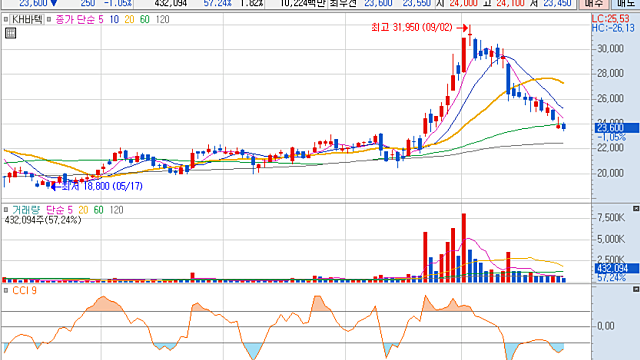The width and height of the screenshot is (640, 360).
Task: Click the 거래량 volume indicator label
Action: tap(26, 210)
